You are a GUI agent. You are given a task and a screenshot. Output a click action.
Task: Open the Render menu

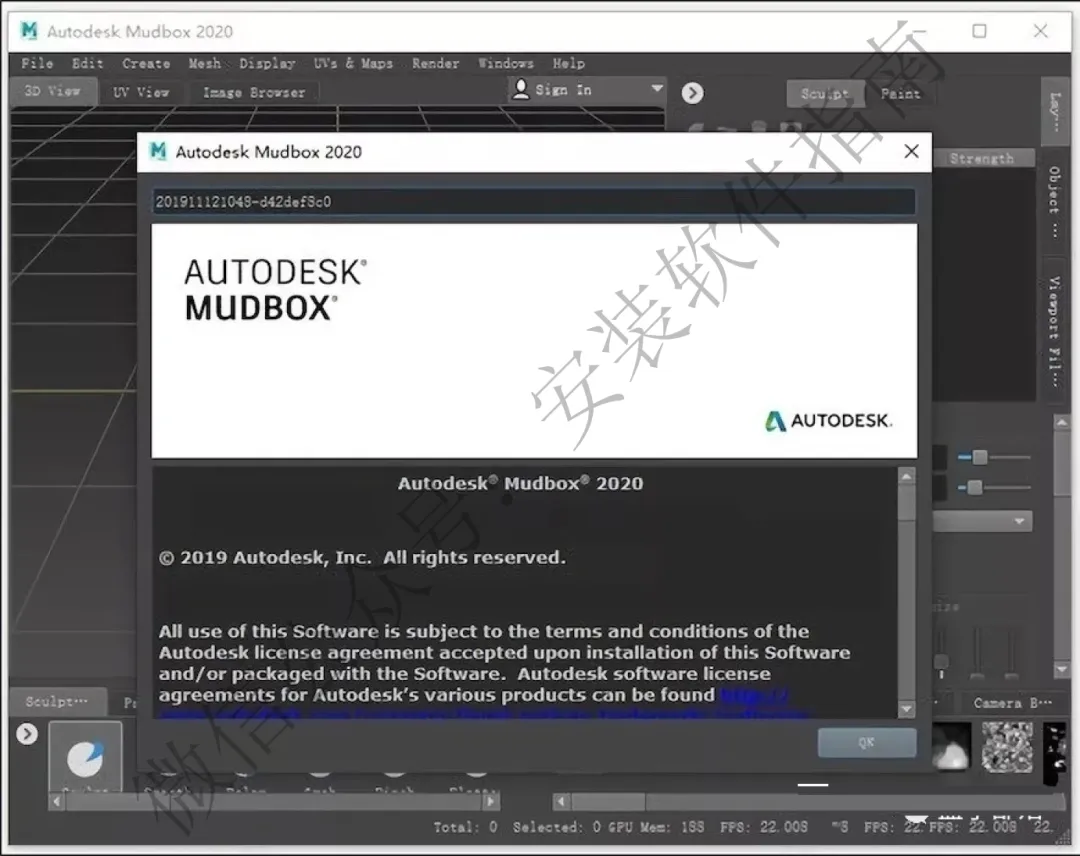[x=435, y=63]
